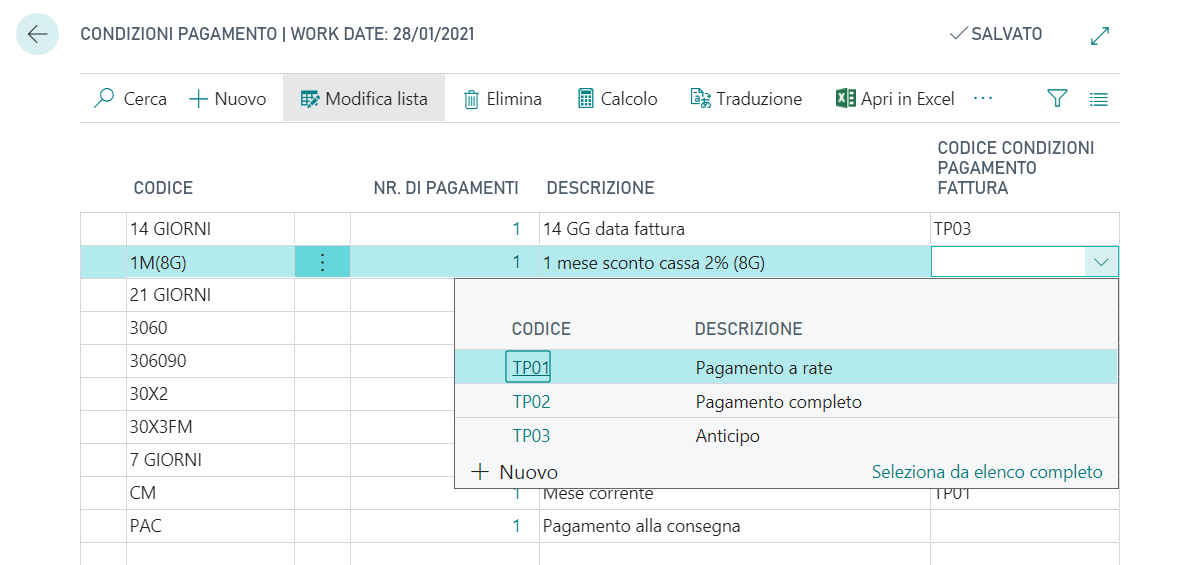Toggle Modifica lista edit mode
This screenshot has width=1183, height=565.
[x=364, y=98]
